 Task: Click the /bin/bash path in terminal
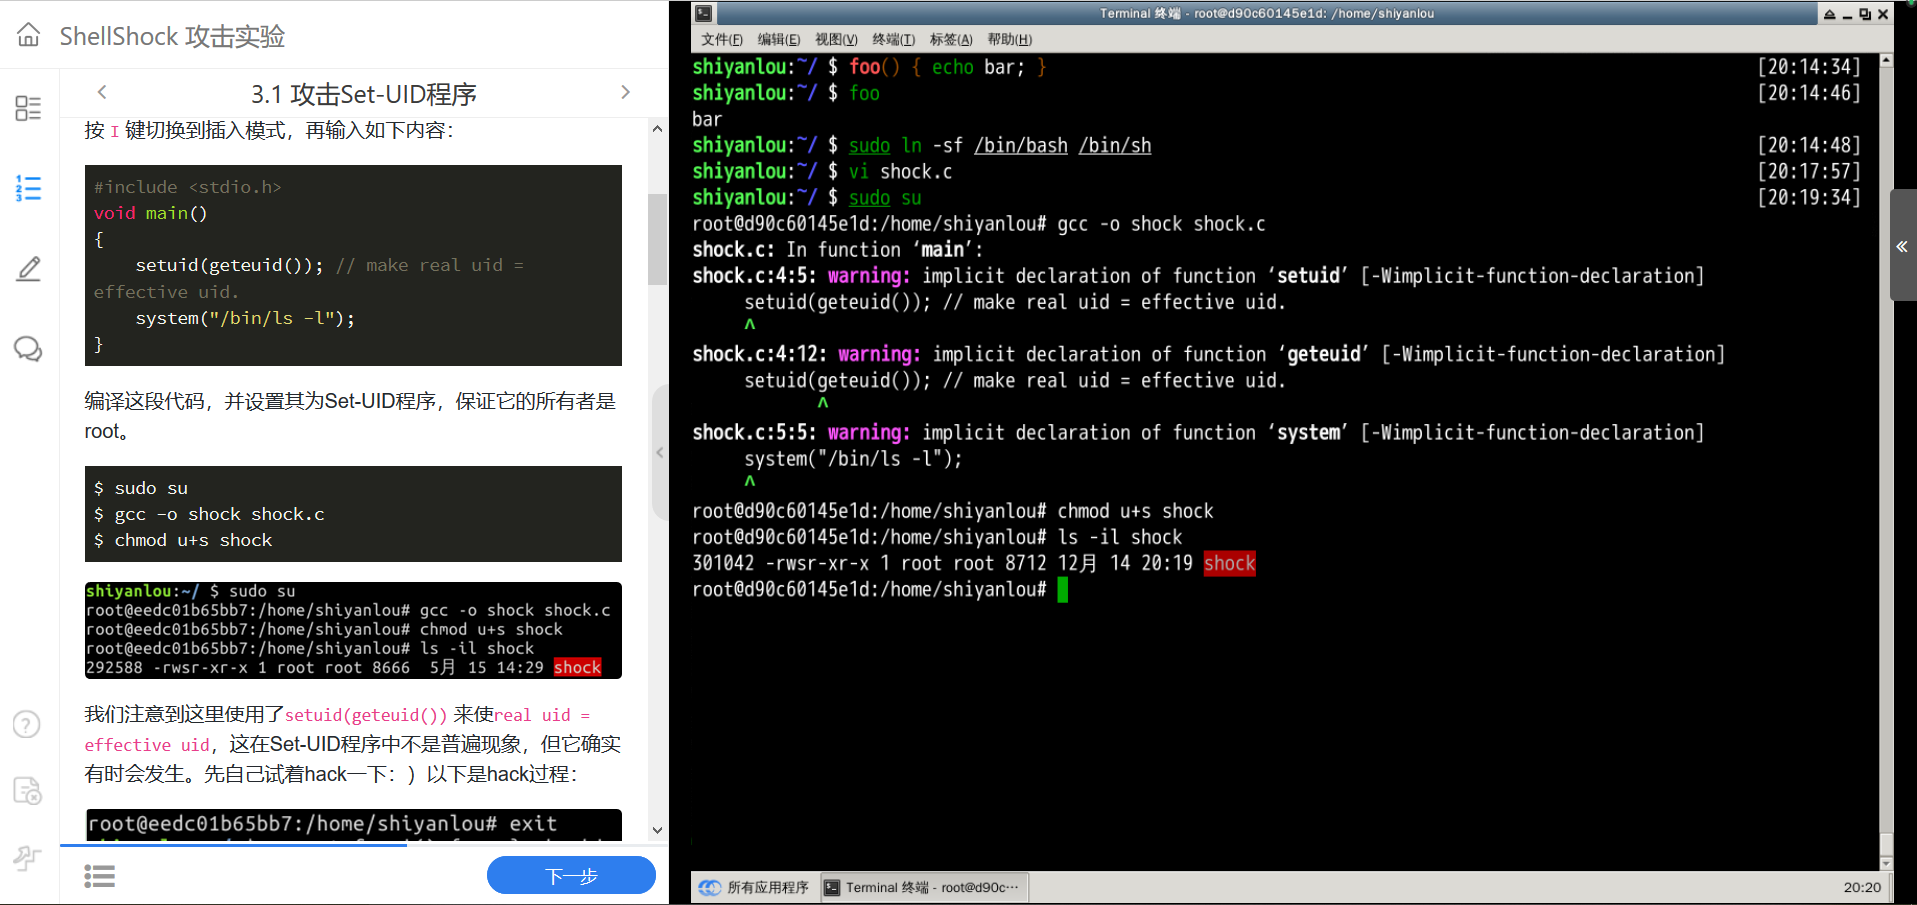tap(1021, 146)
